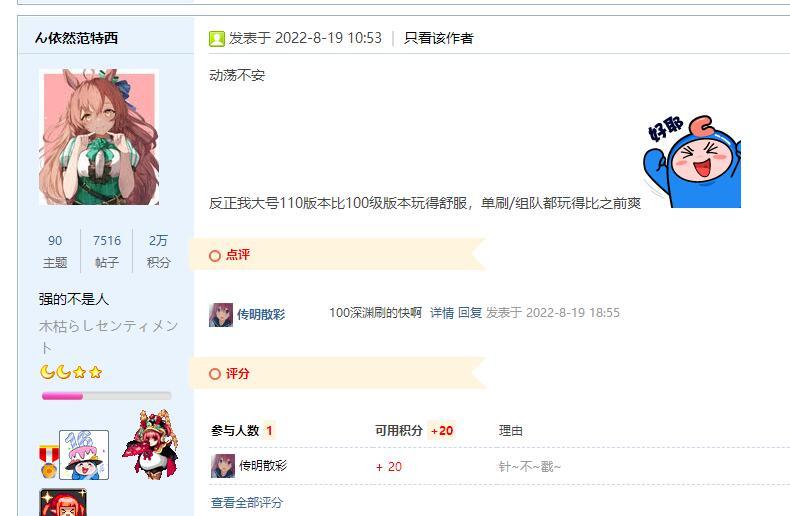Click the red-haired pixel character badge
This screenshot has width=790, height=516.
coord(150,444)
